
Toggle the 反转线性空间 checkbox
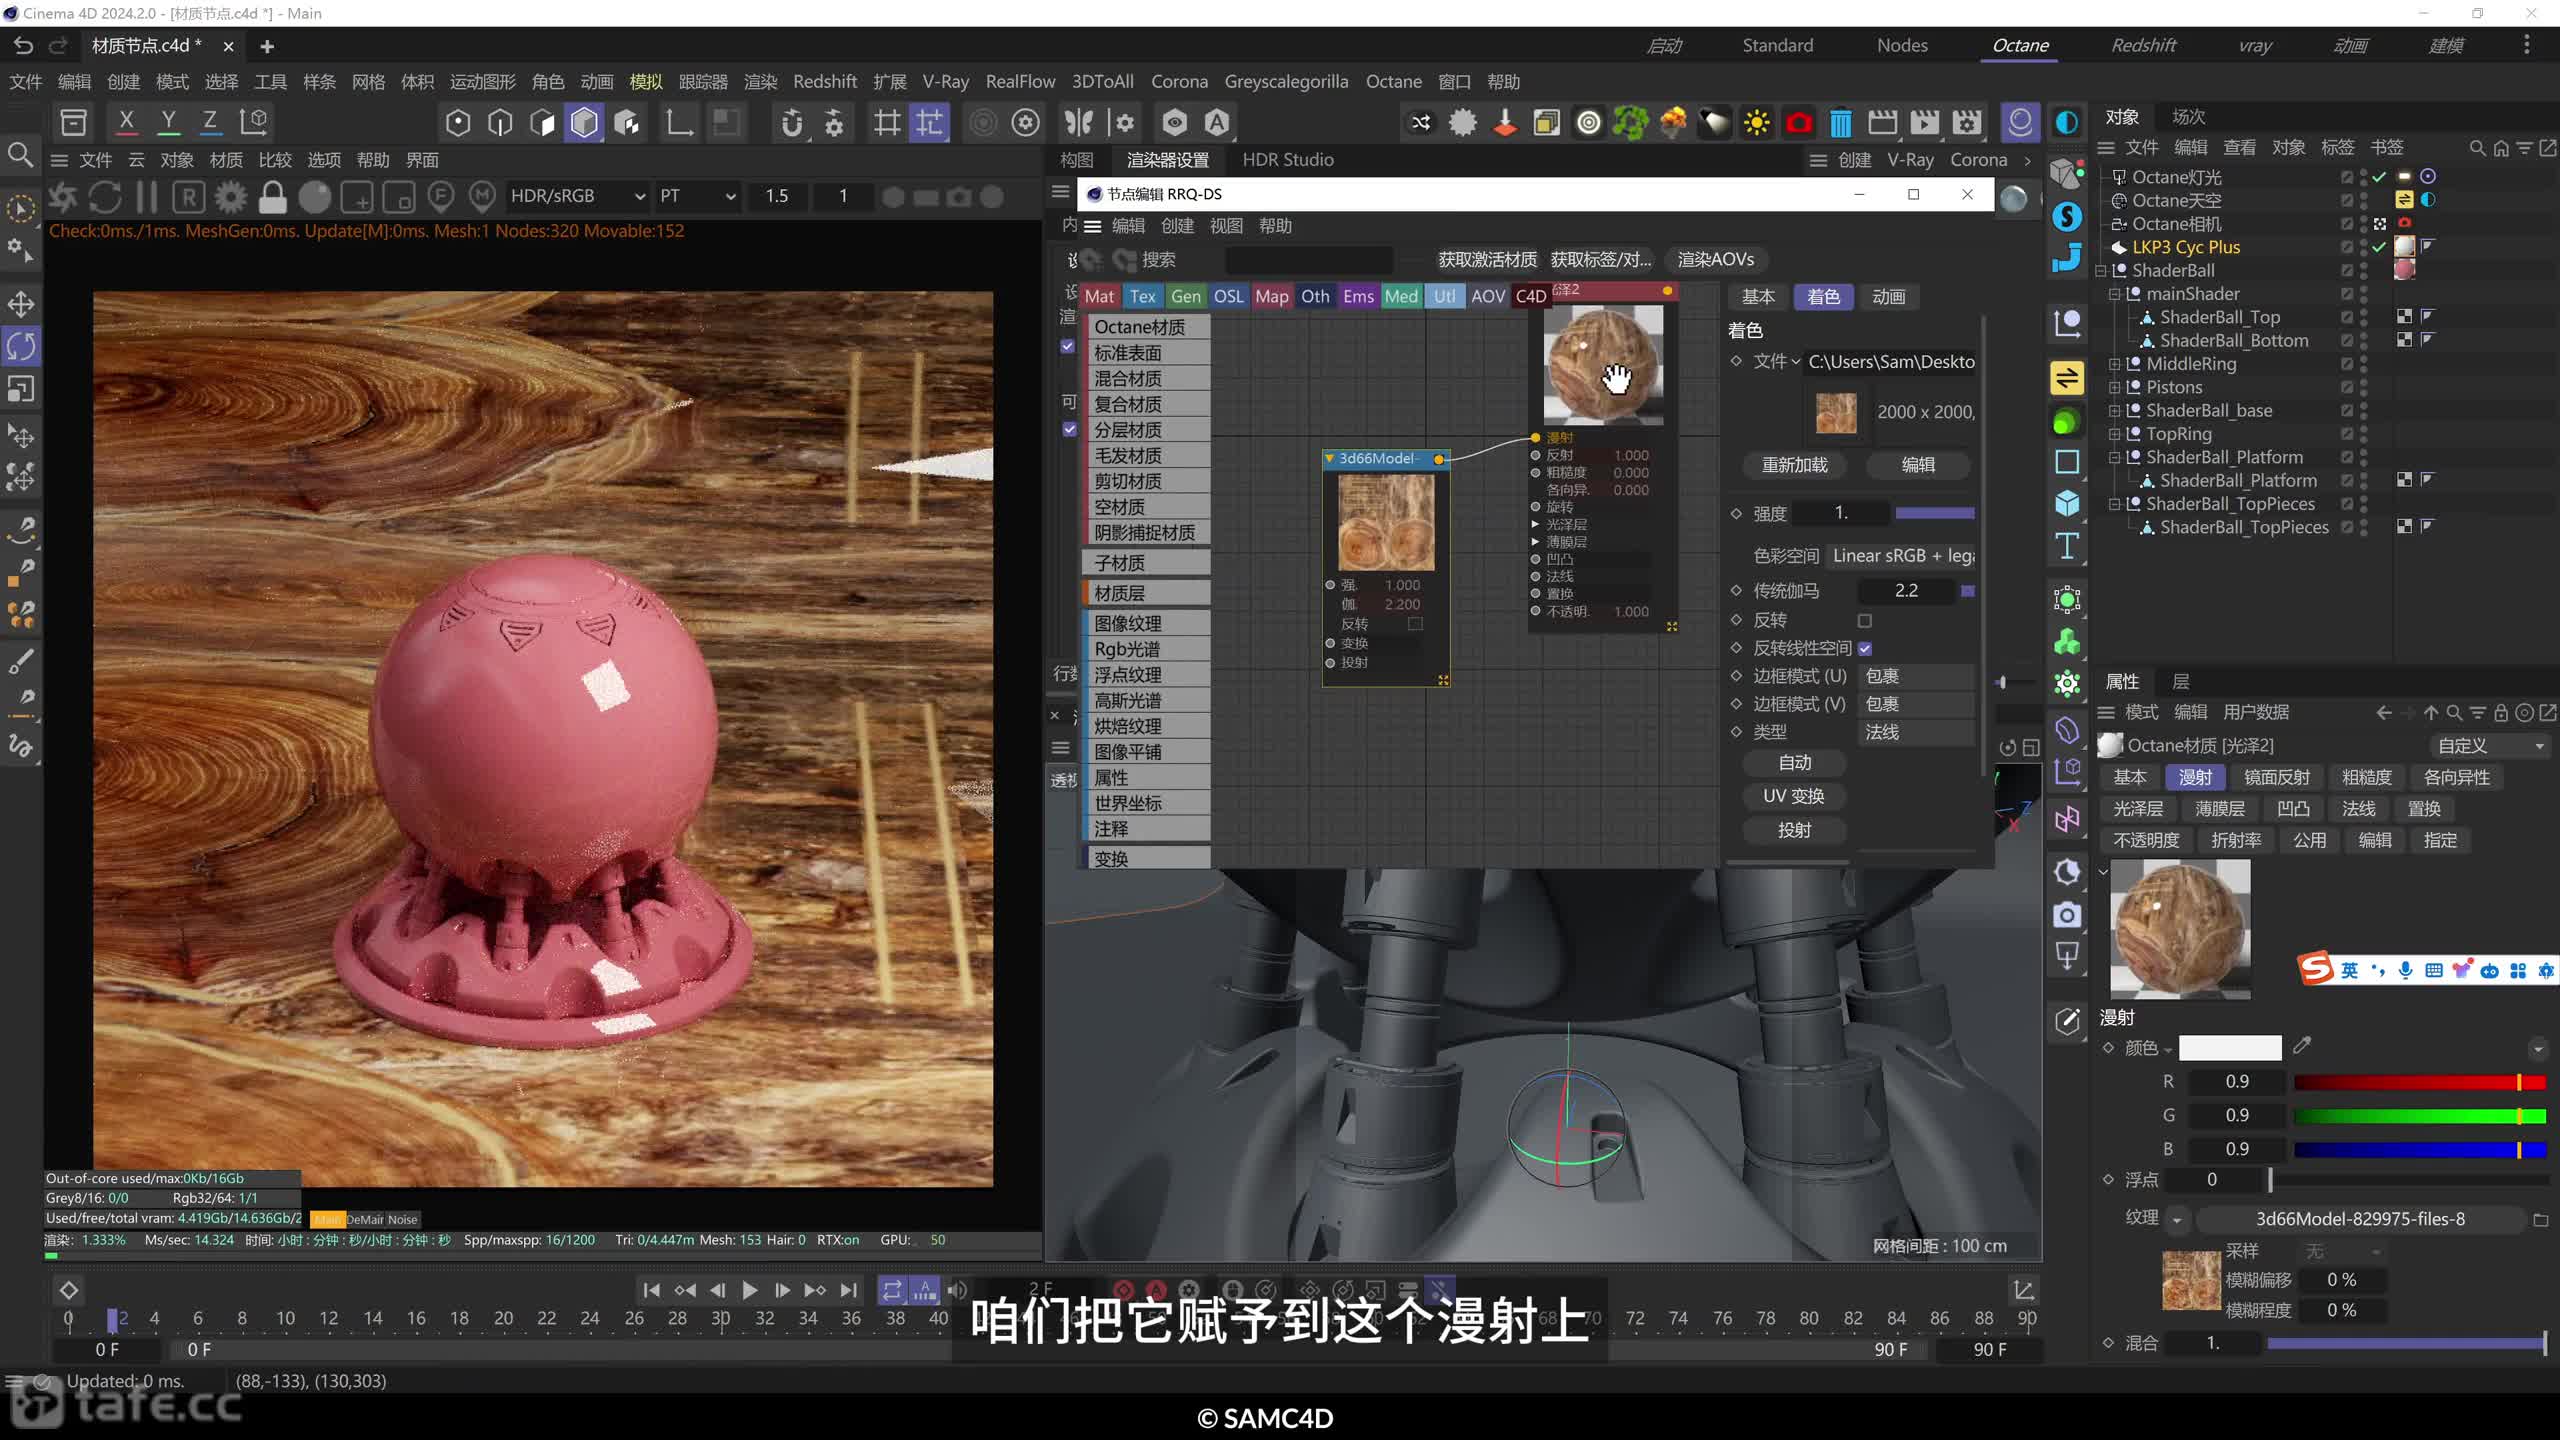[x=1865, y=649]
